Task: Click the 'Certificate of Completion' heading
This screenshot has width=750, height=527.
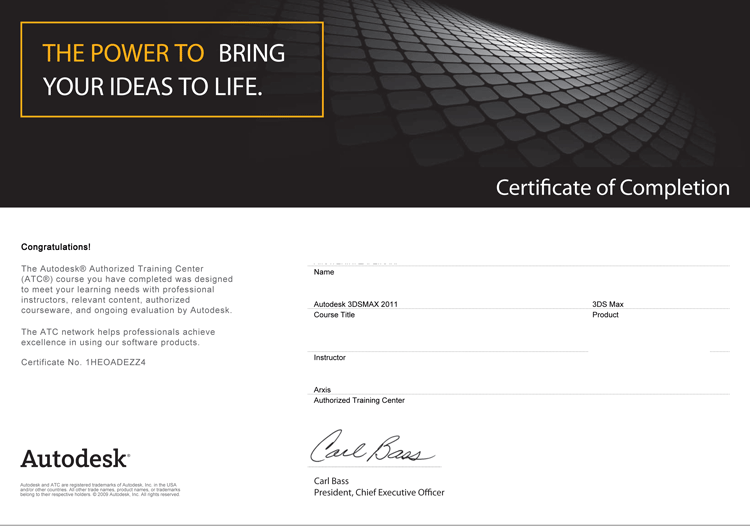Action: click(613, 187)
